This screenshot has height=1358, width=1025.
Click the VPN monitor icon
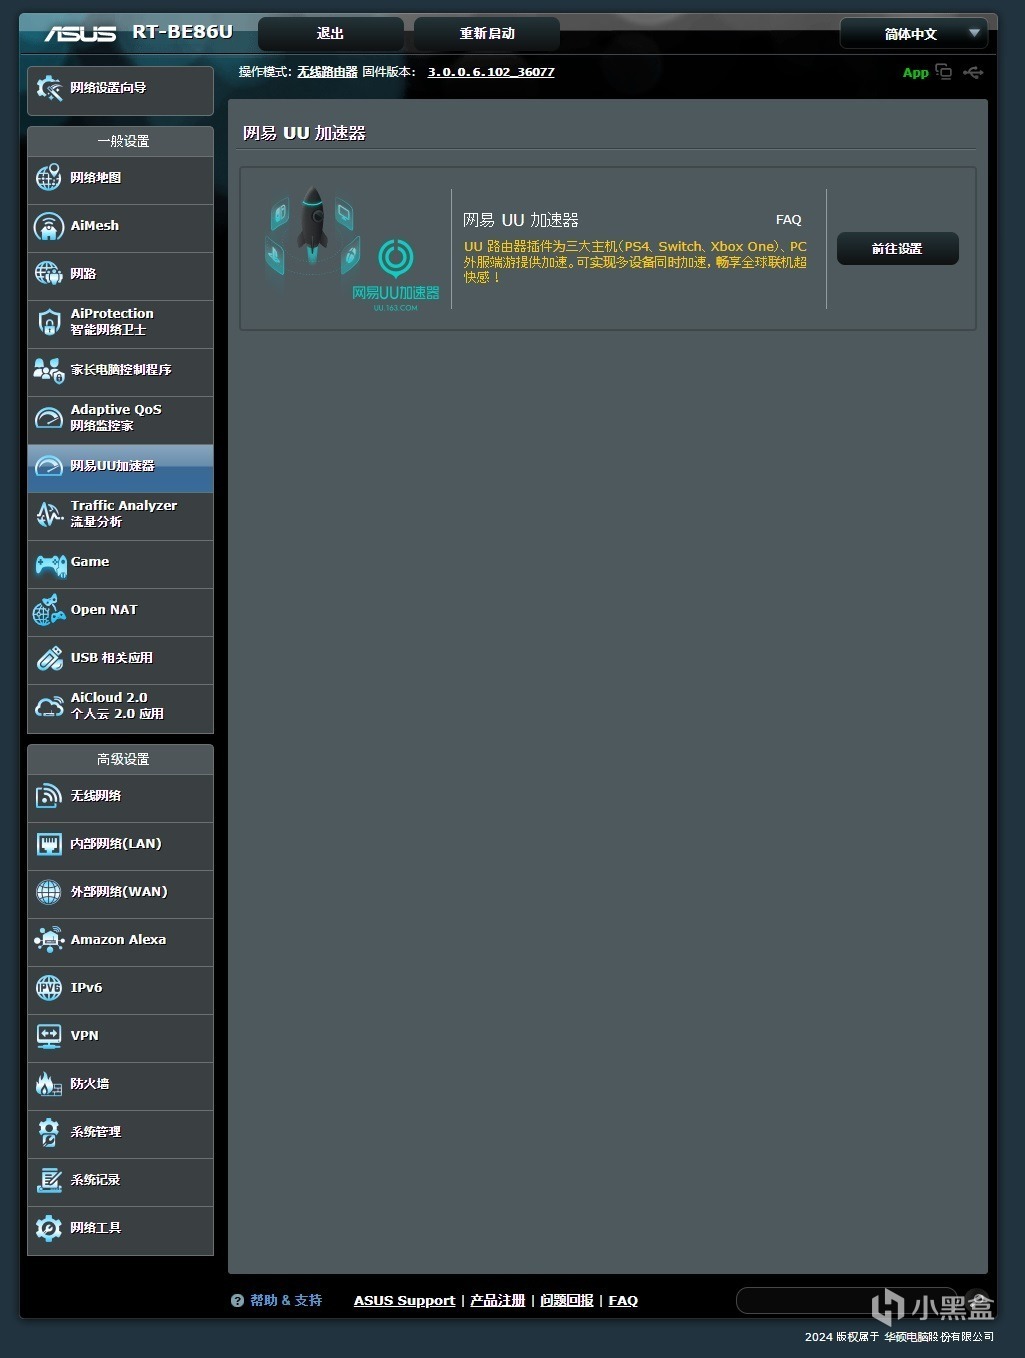click(49, 1036)
